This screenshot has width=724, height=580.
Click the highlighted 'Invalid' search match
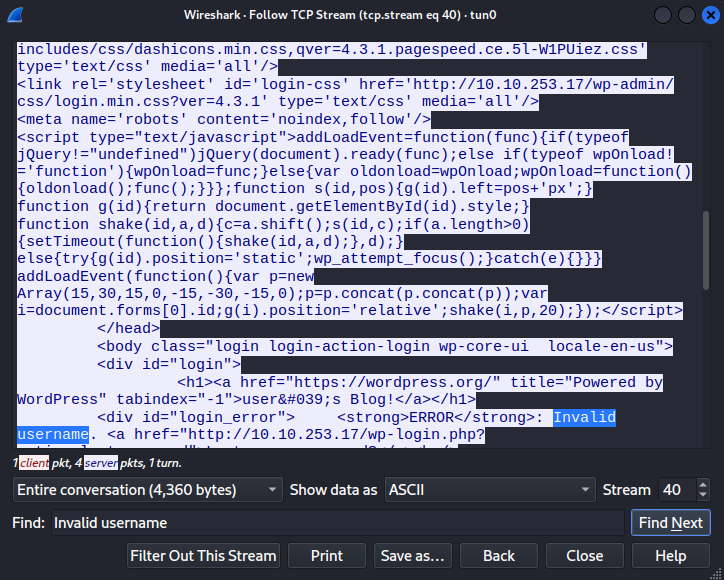click(x=585, y=417)
